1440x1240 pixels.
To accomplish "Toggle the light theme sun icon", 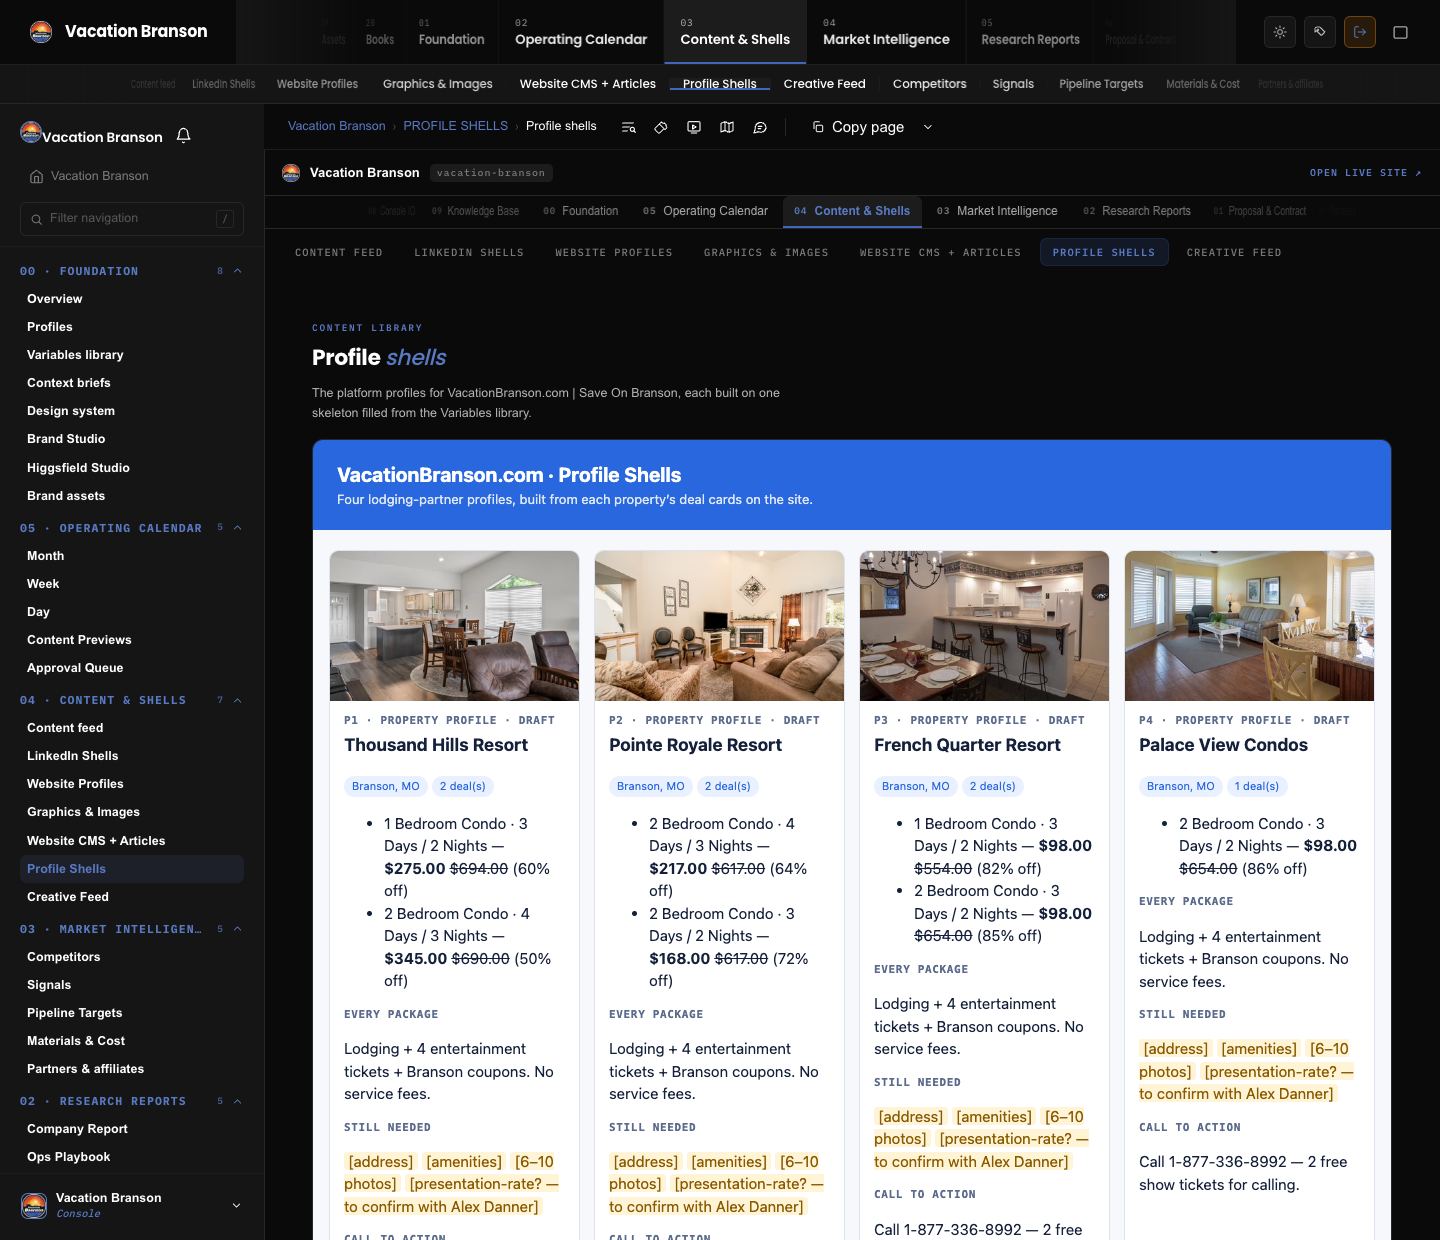I will [1280, 32].
